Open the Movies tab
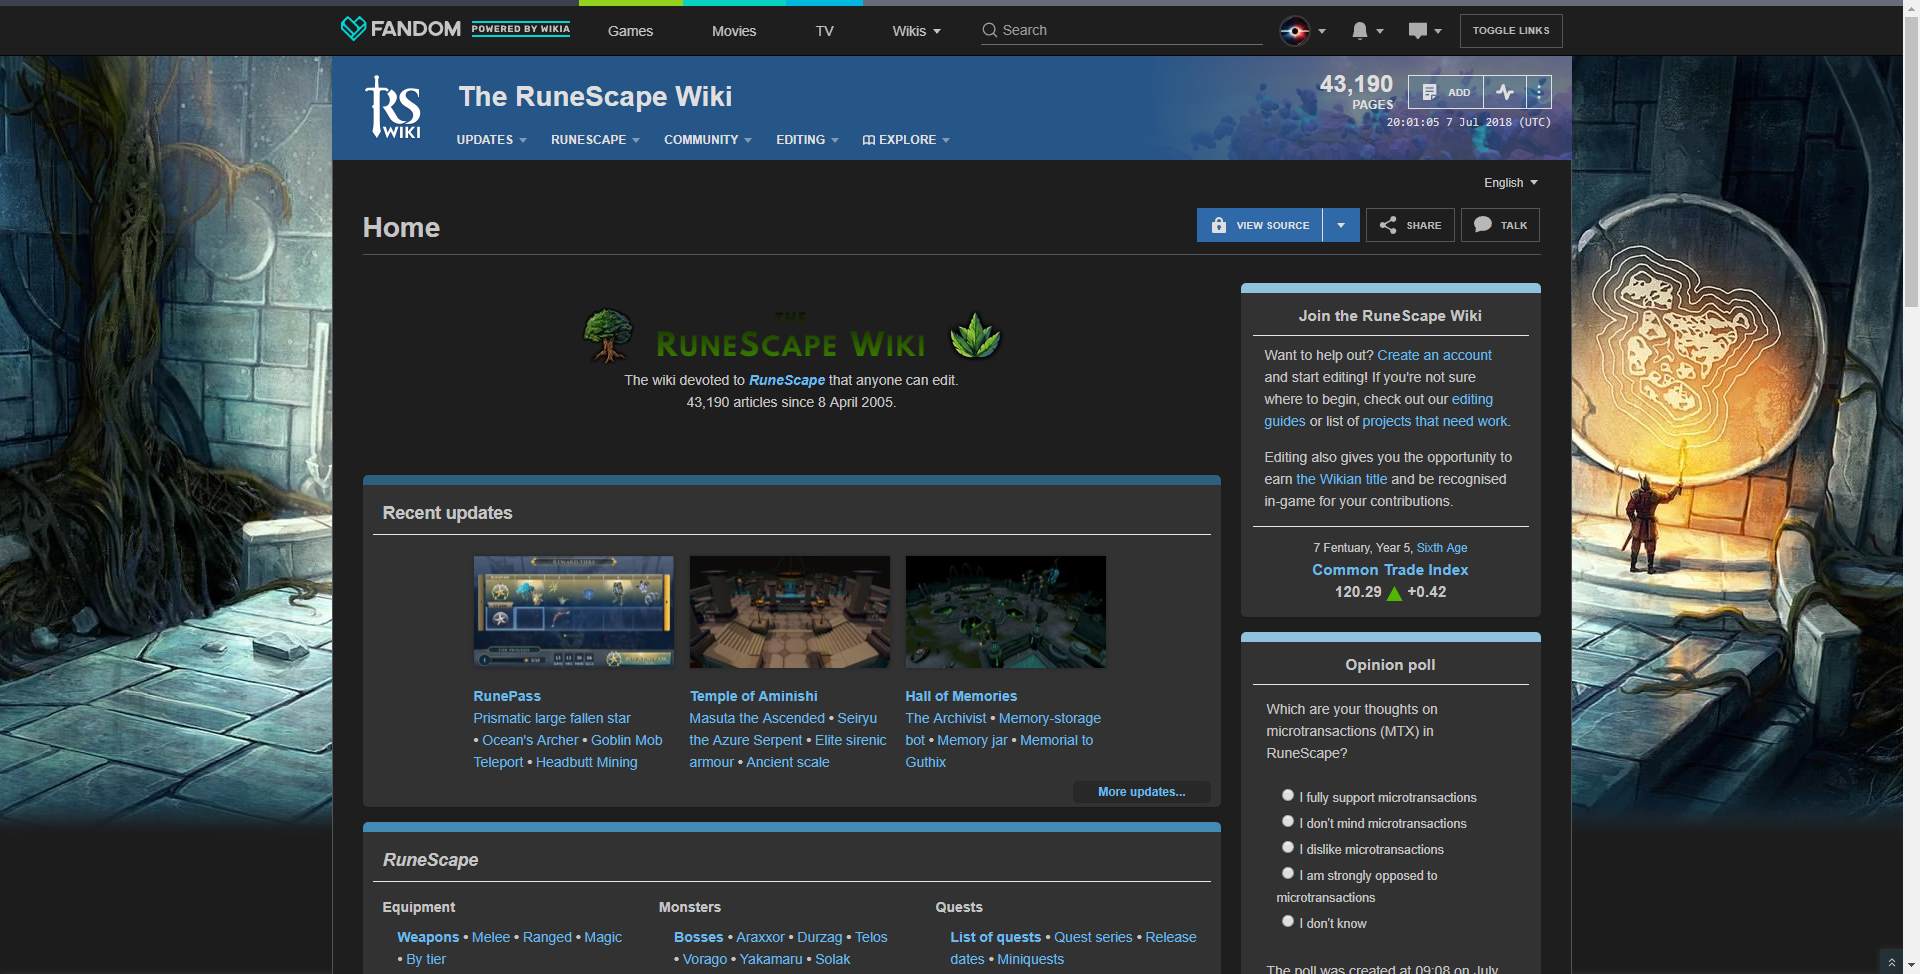Screen dimensions: 1920x974 (x=734, y=31)
